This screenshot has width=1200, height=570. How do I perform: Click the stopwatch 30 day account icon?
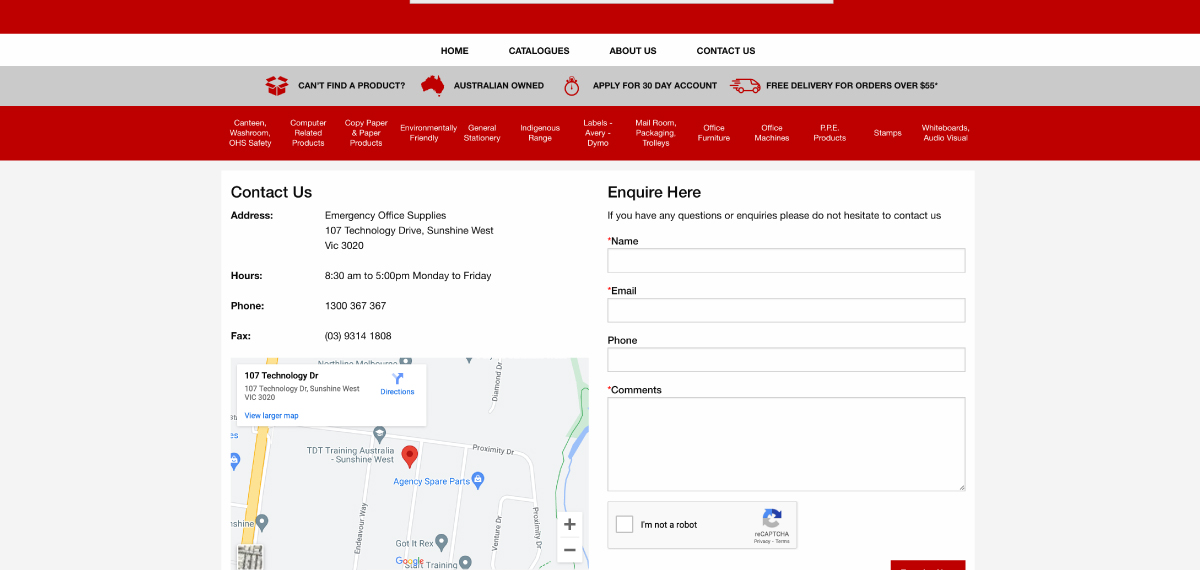(x=571, y=86)
